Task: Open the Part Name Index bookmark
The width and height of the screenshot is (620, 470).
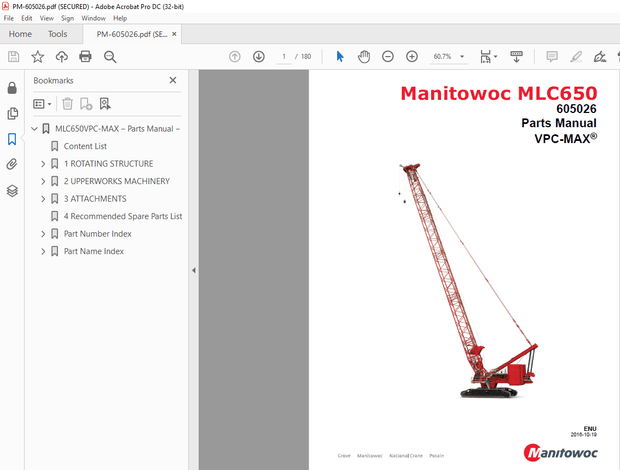Action: [x=94, y=251]
